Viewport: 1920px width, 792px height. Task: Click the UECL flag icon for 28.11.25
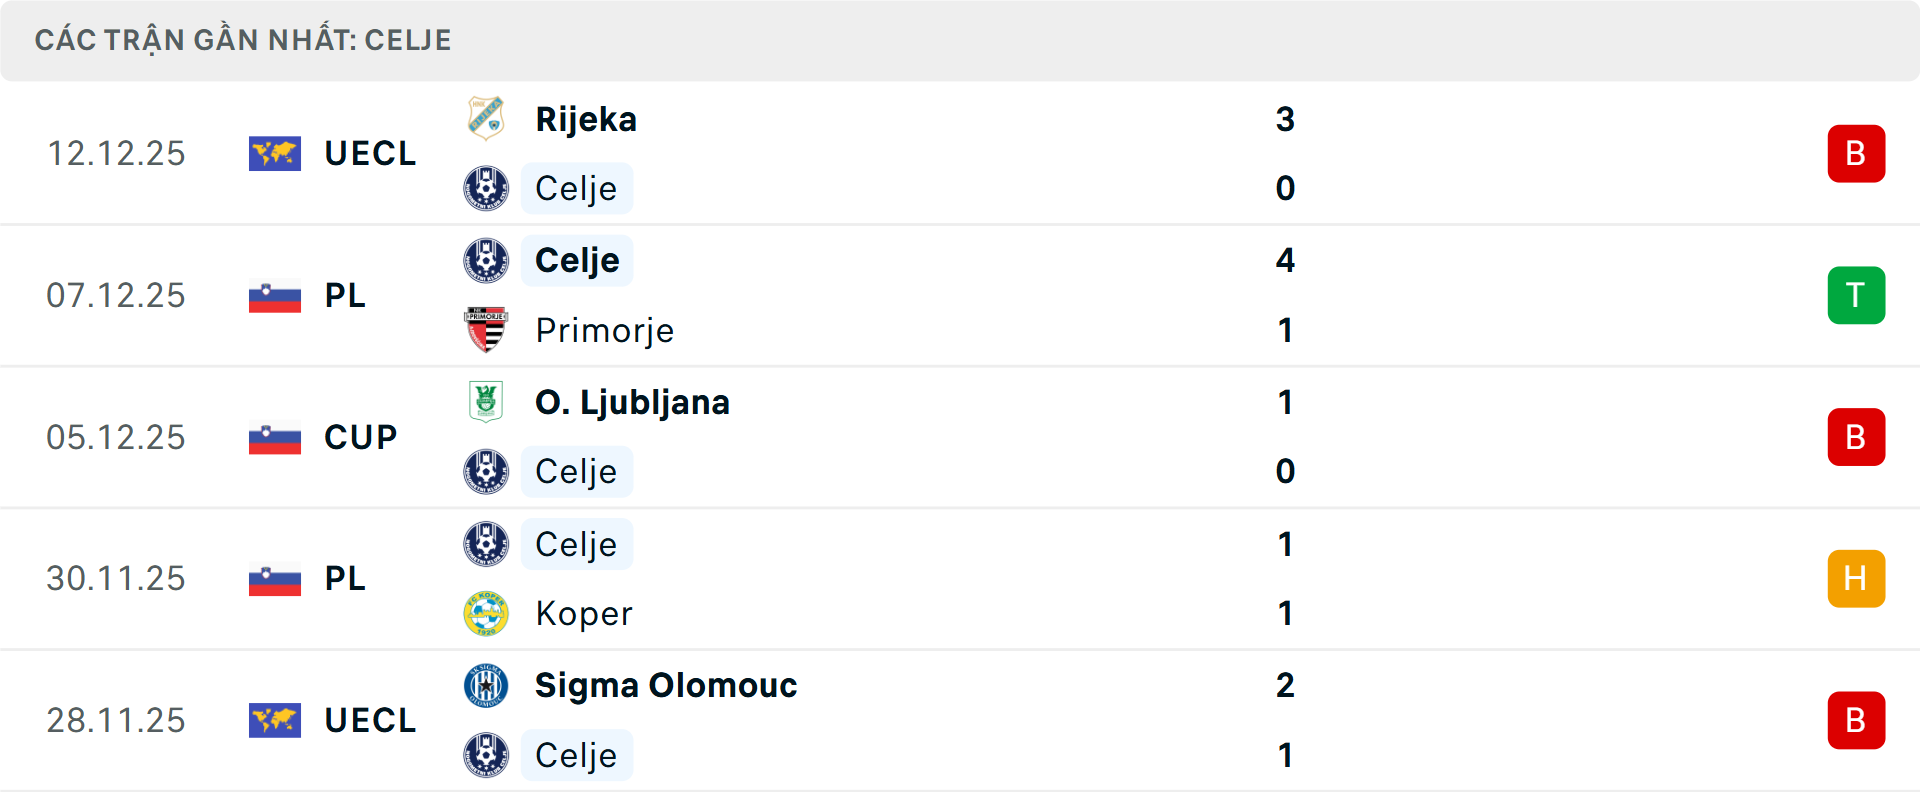[x=275, y=721]
